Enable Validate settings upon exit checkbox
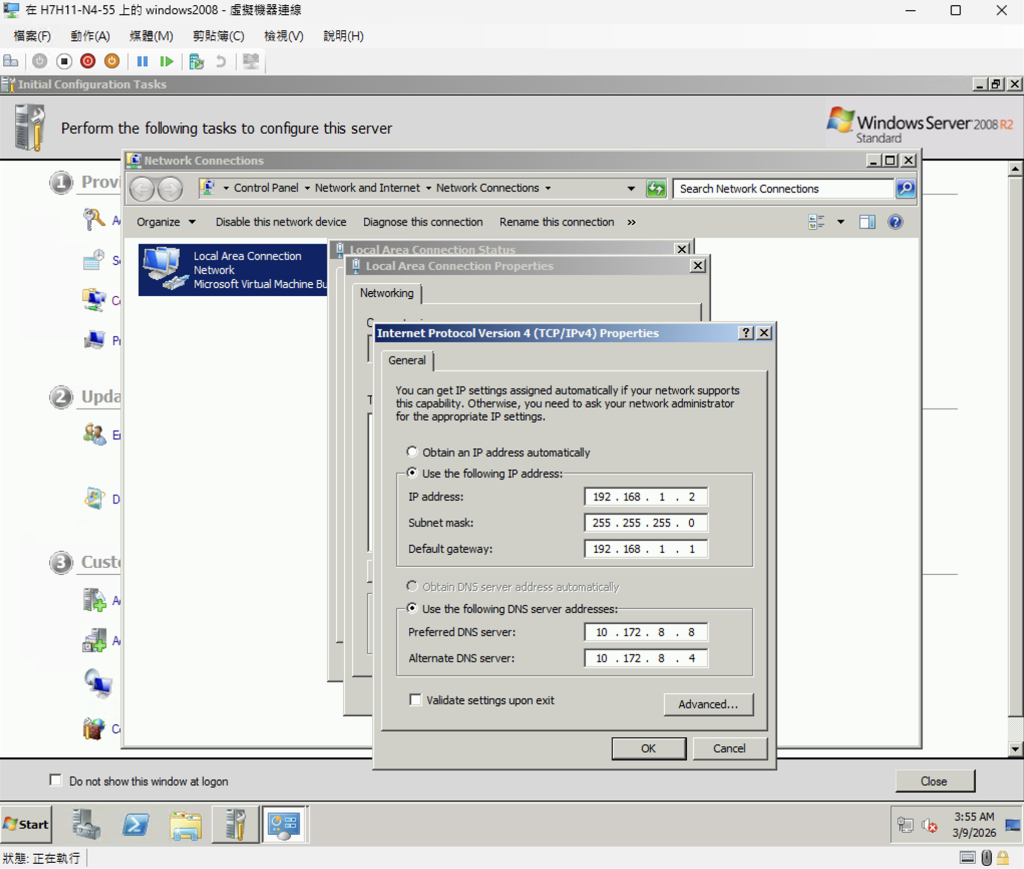 [416, 700]
